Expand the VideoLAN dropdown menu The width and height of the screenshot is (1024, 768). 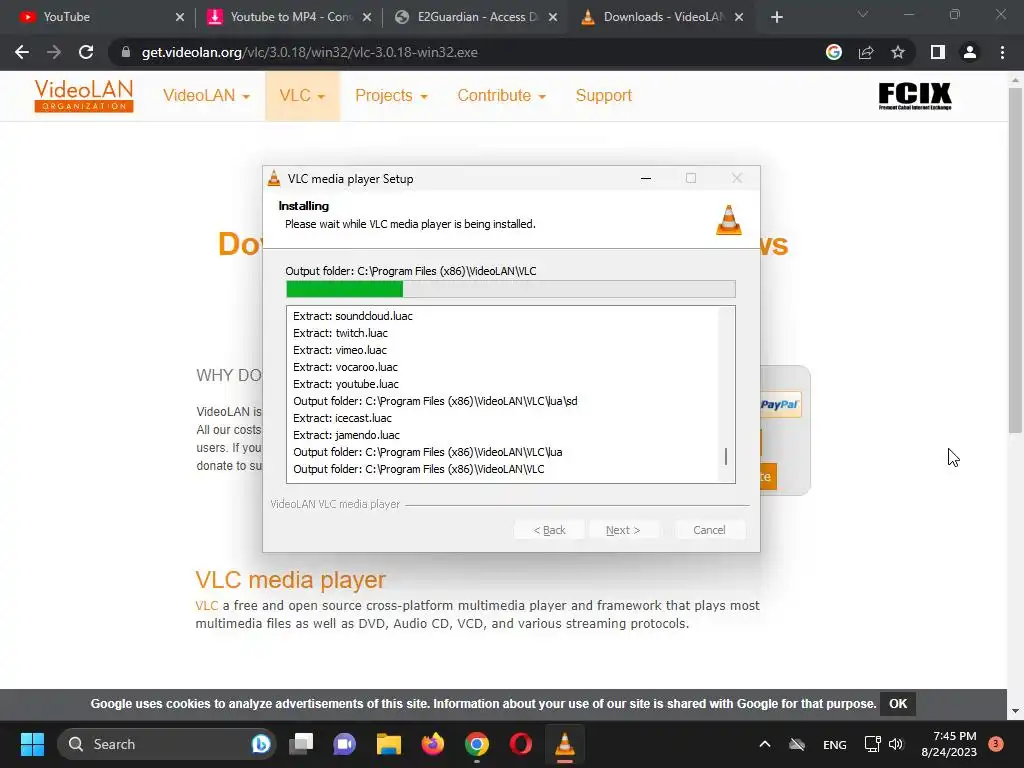(206, 95)
